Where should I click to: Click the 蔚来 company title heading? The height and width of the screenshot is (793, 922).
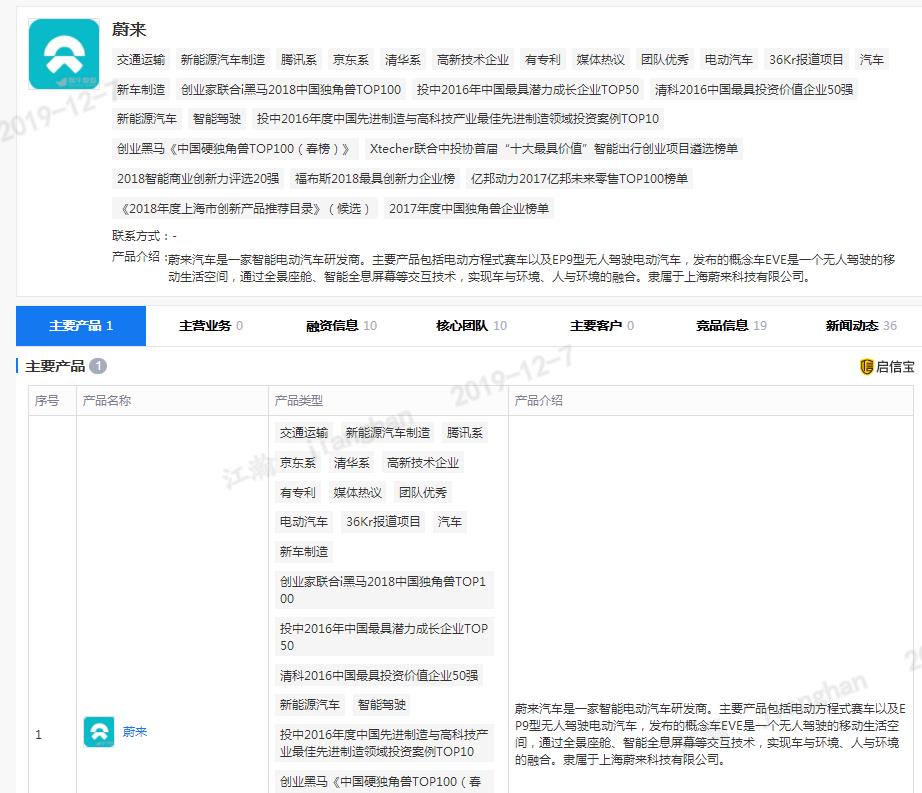click(129, 29)
